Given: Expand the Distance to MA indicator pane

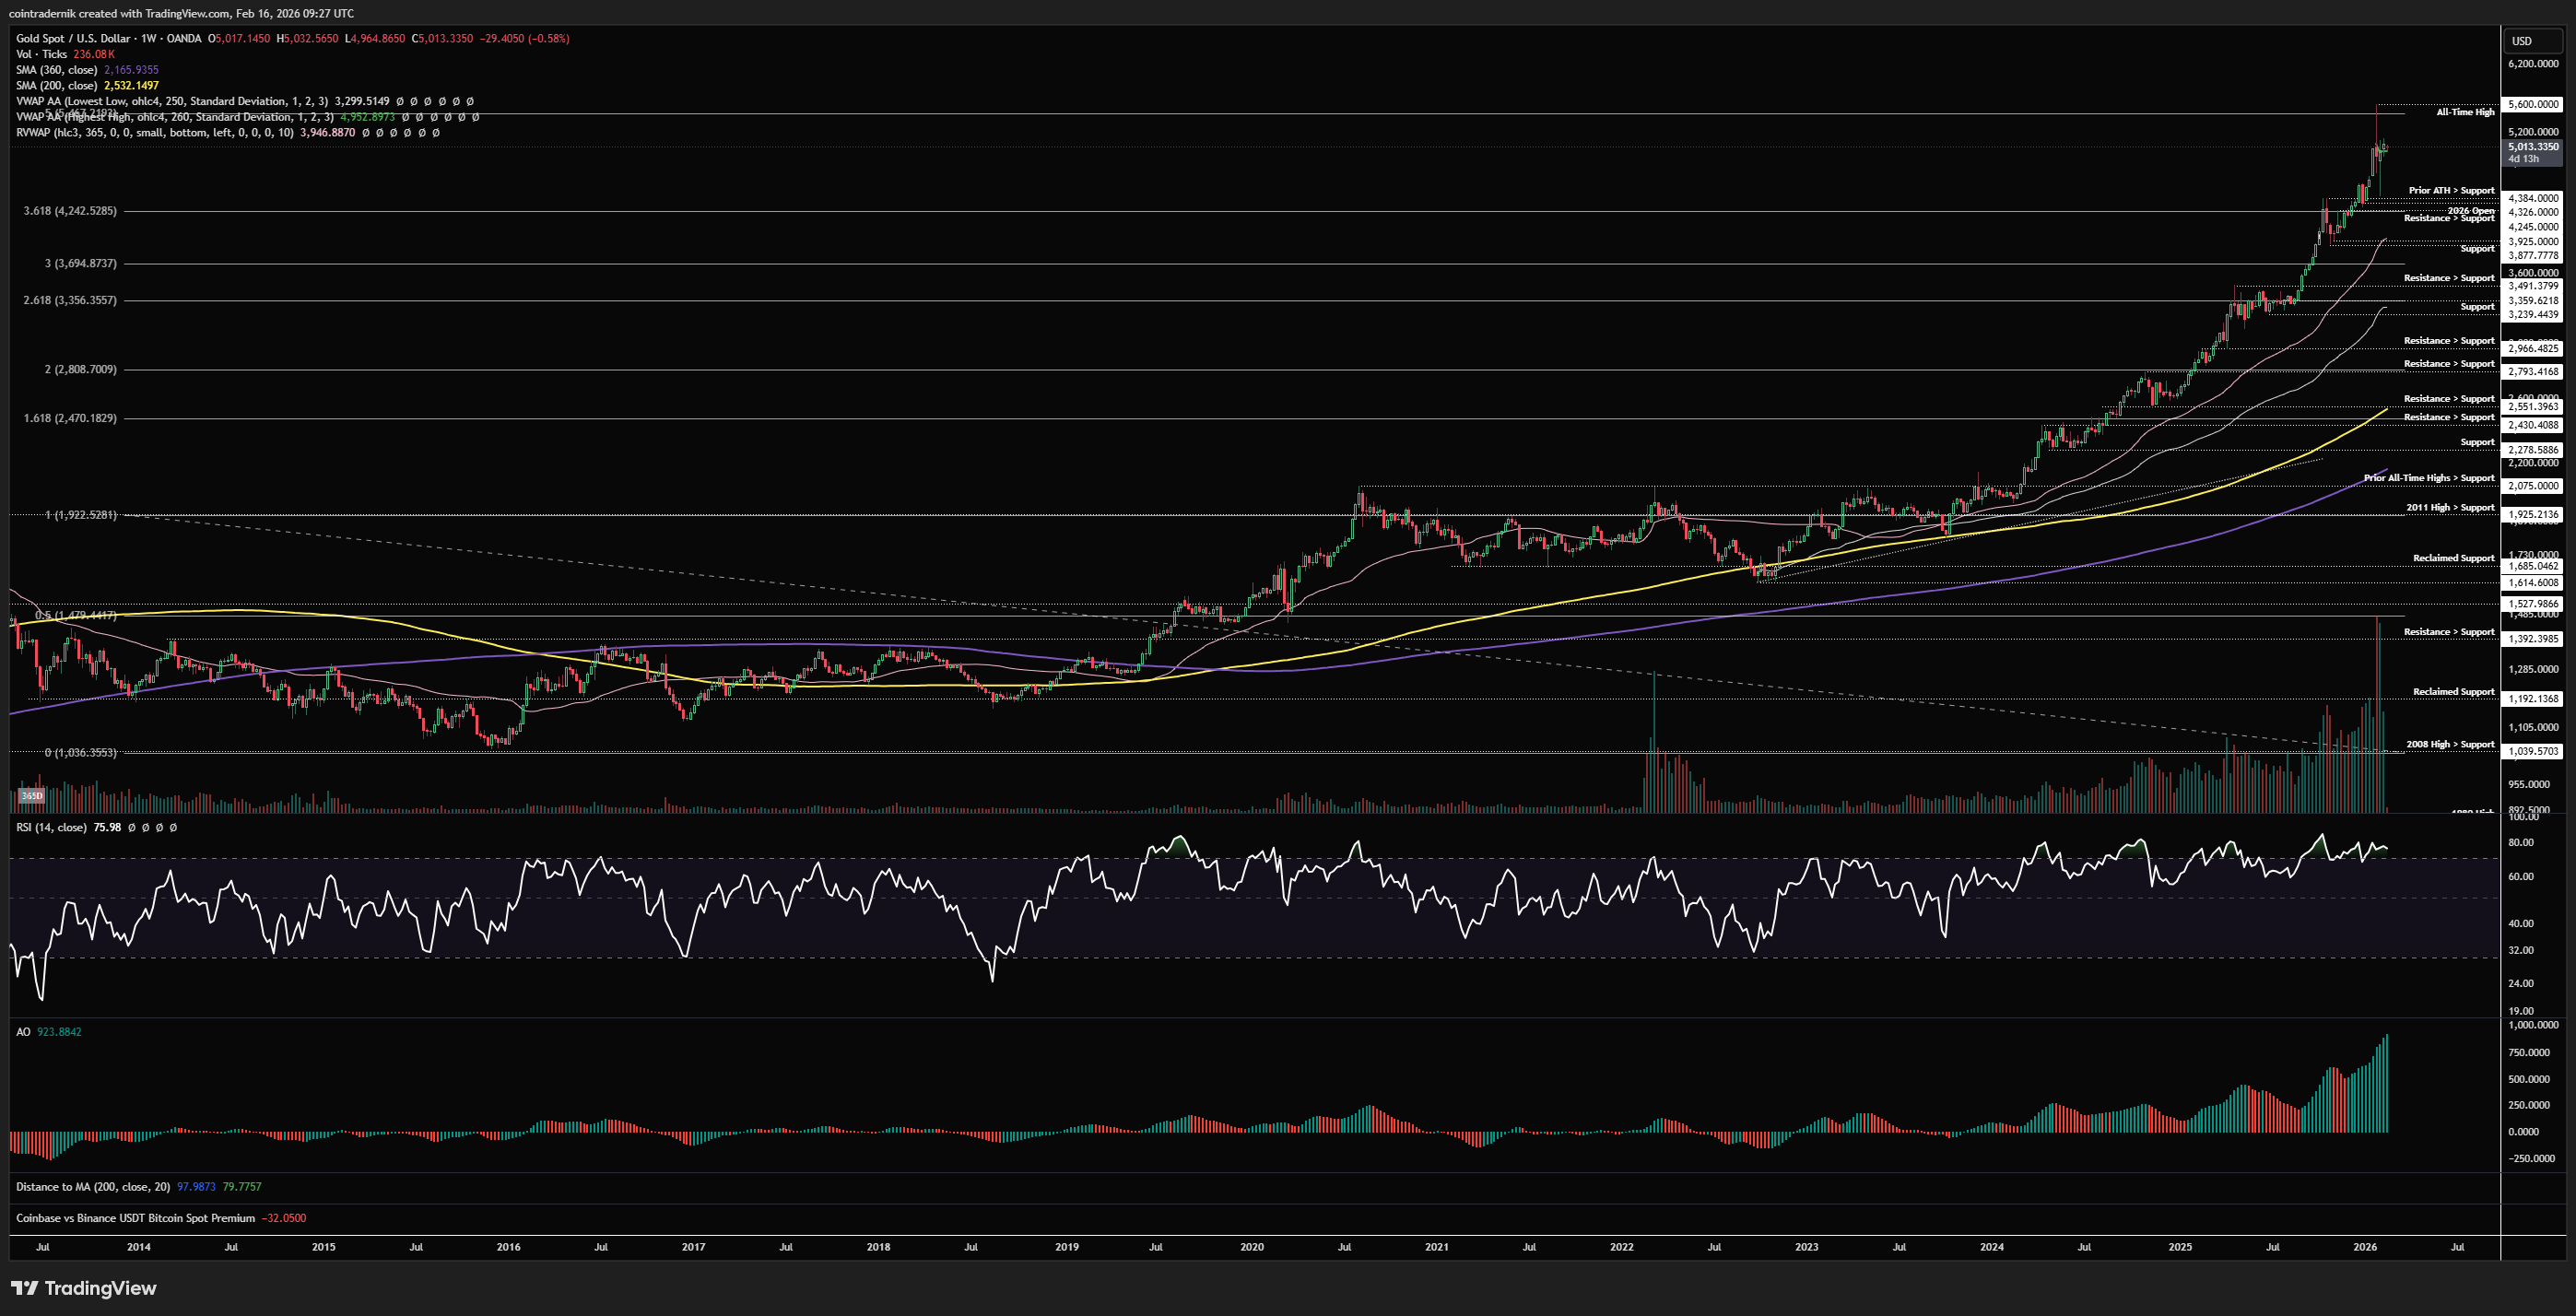Looking at the screenshot, I should [92, 1186].
